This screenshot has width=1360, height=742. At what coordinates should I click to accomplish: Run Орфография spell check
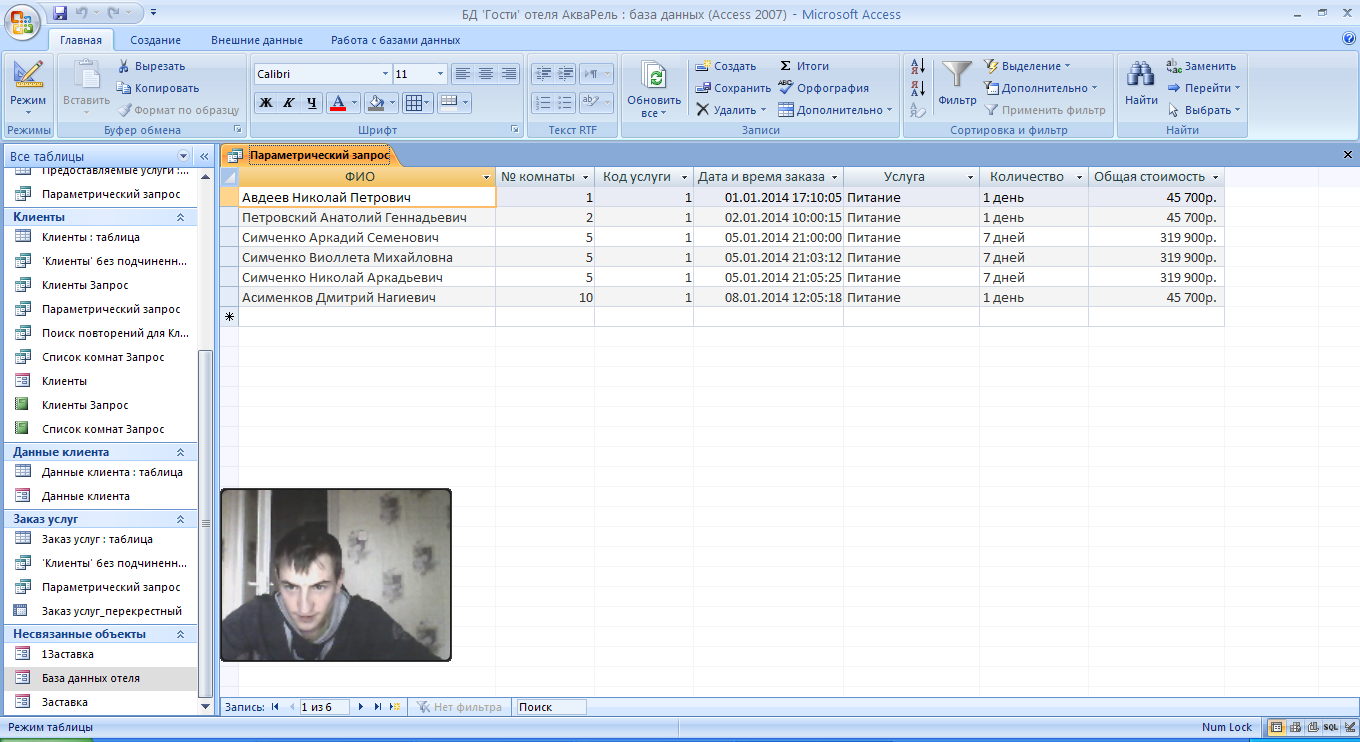823,88
